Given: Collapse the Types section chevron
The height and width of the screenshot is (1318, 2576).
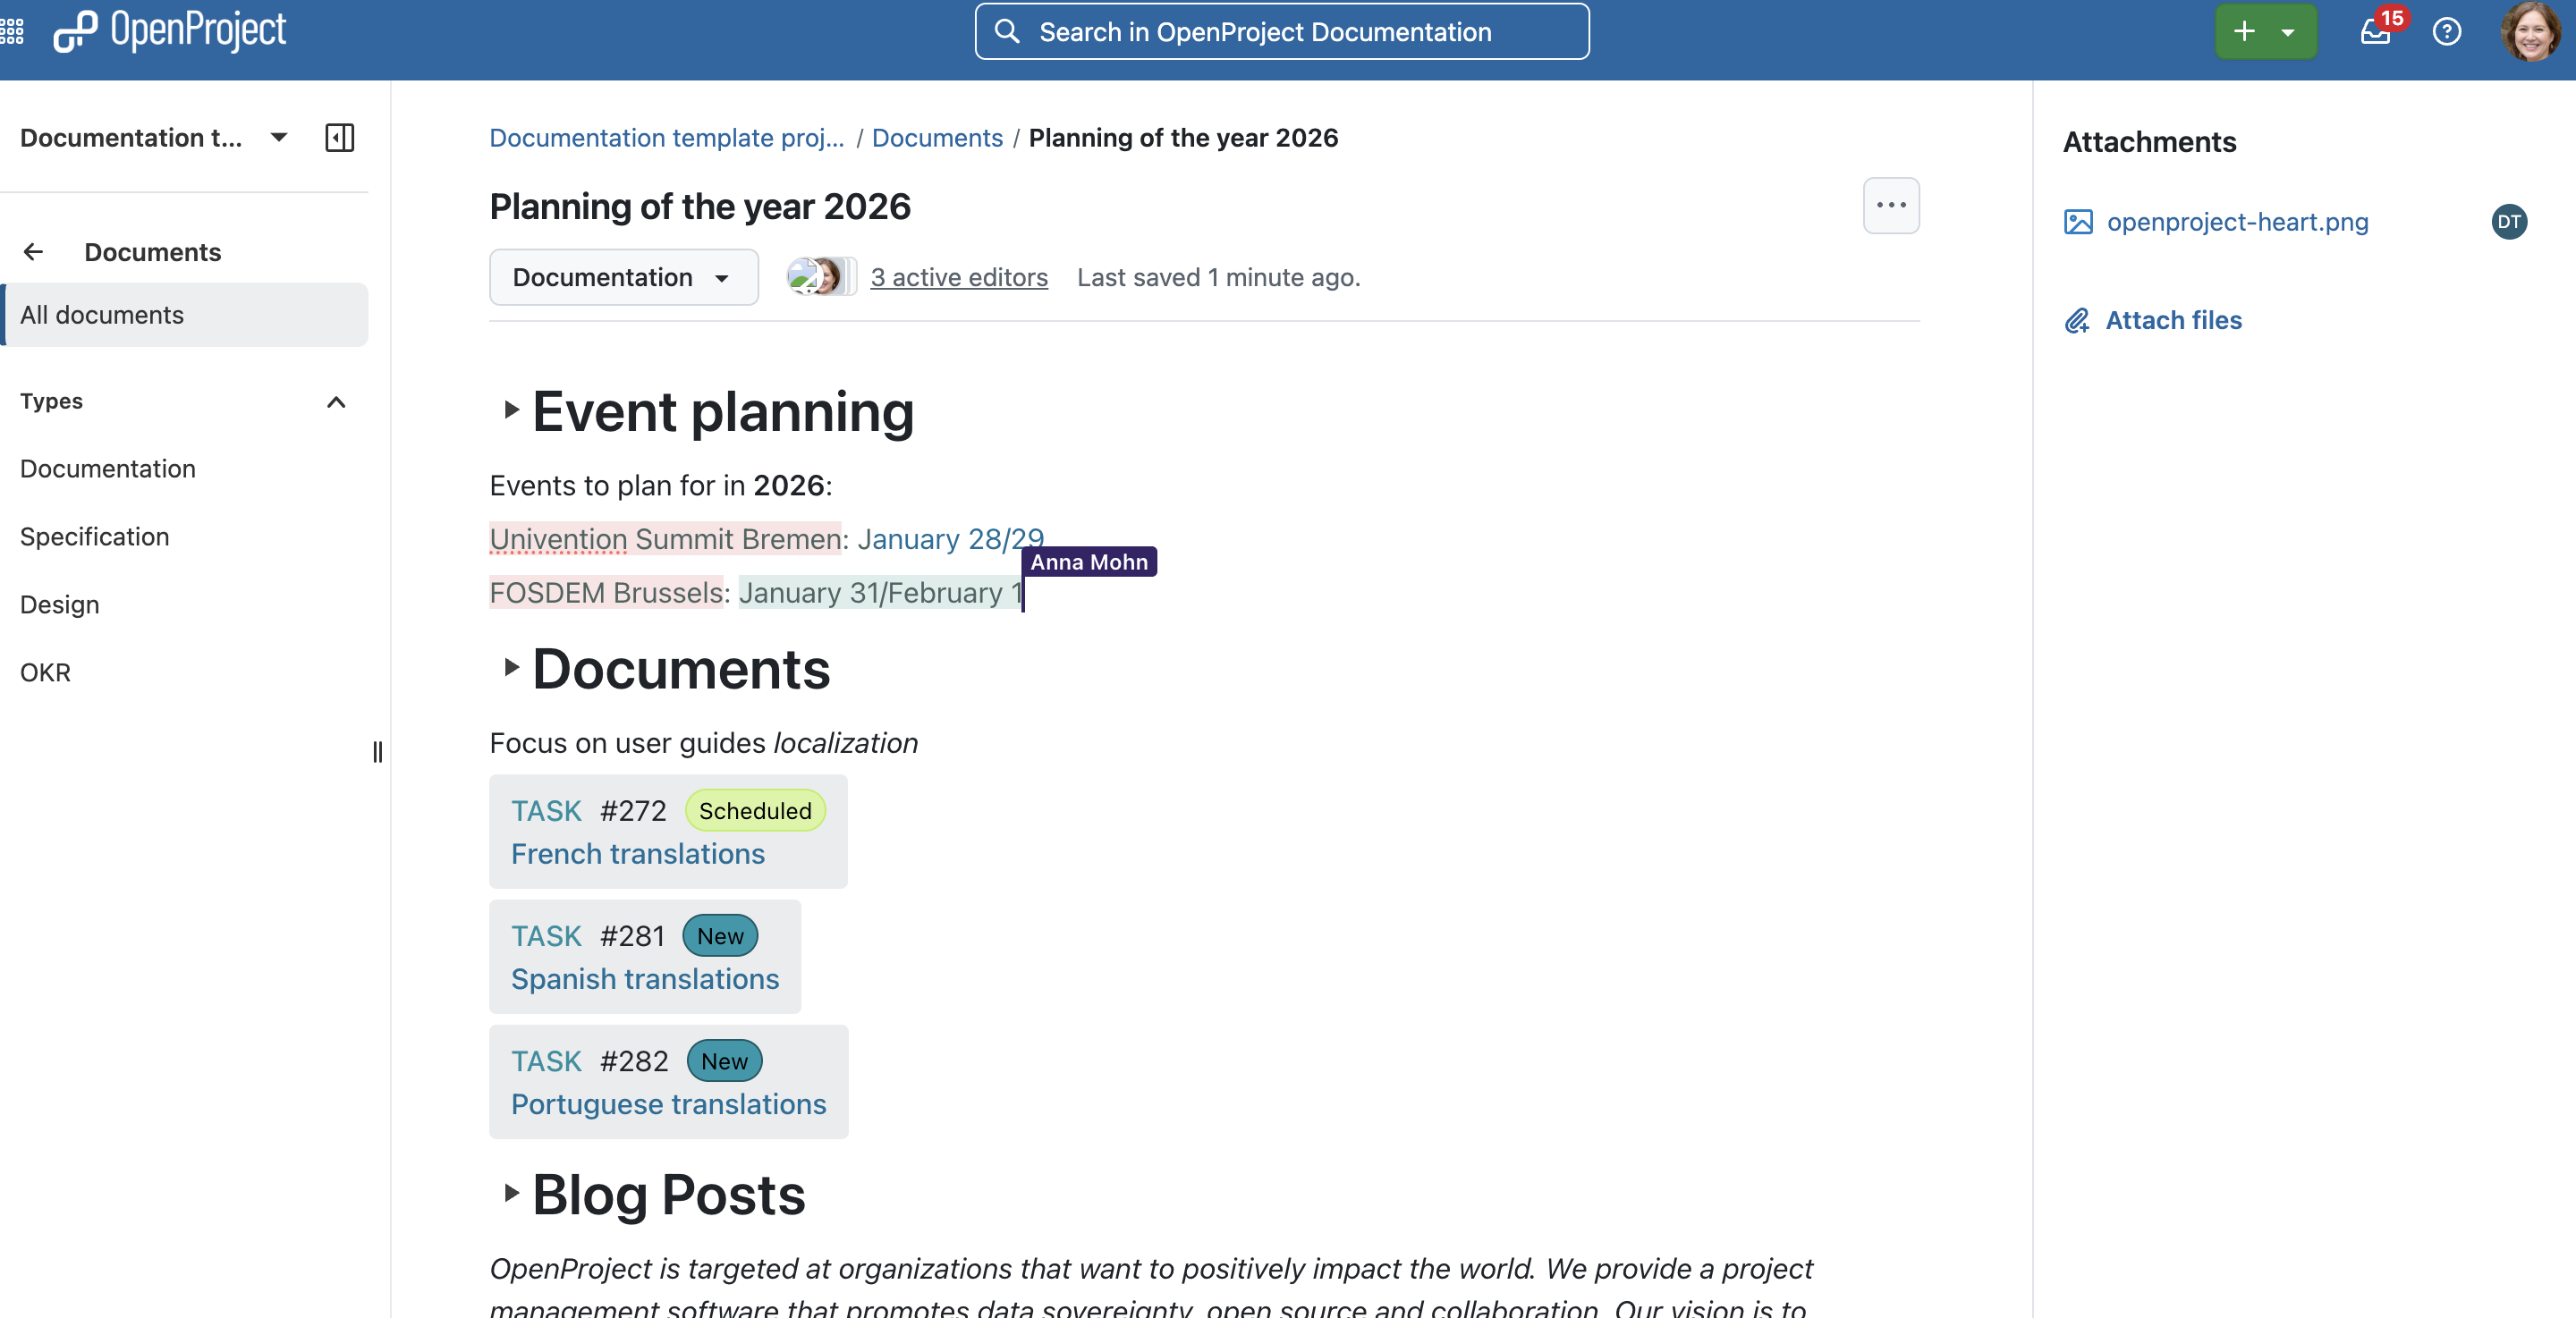Looking at the screenshot, I should (x=336, y=403).
